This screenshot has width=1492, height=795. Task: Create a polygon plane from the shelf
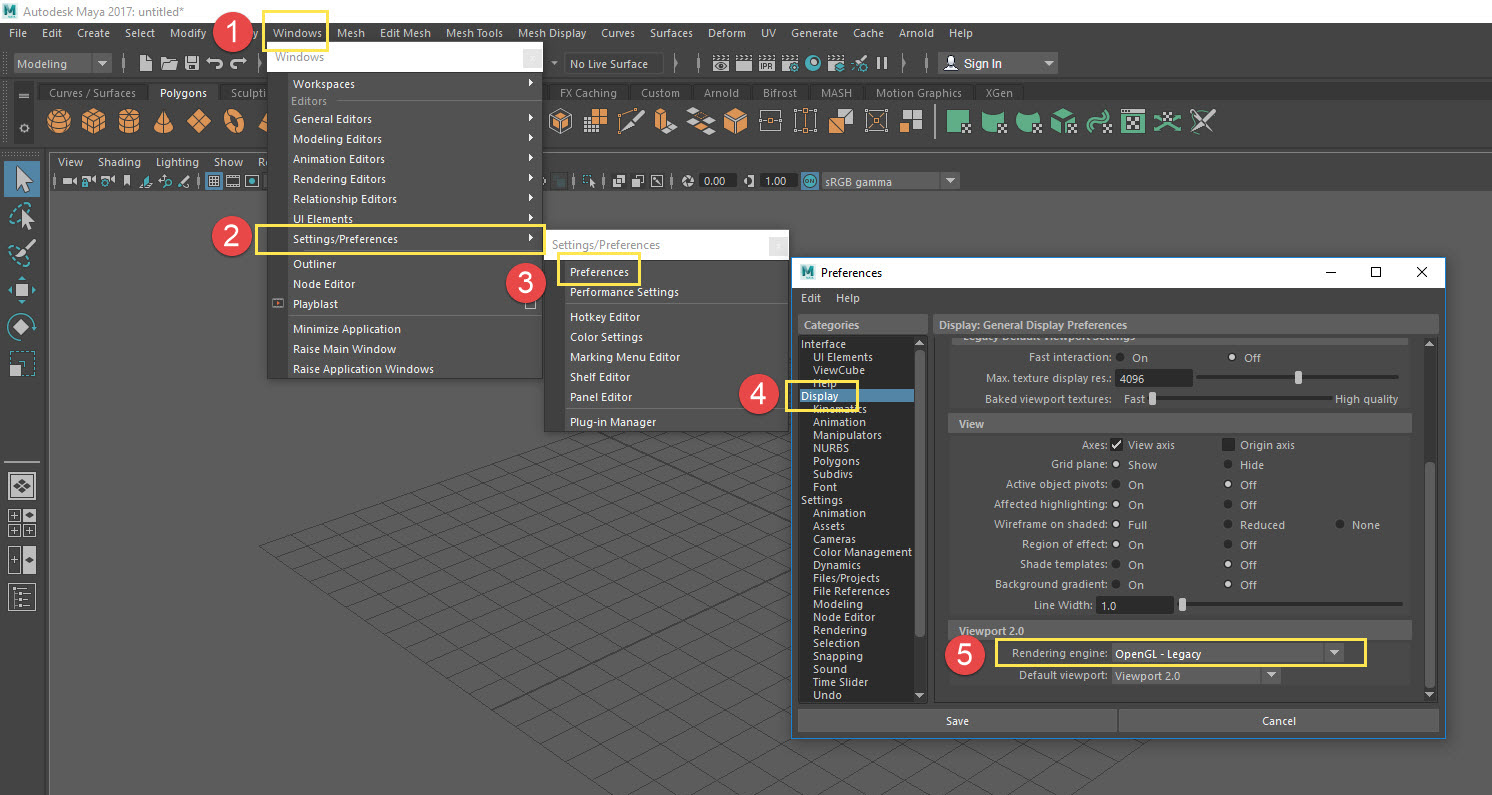coord(199,122)
